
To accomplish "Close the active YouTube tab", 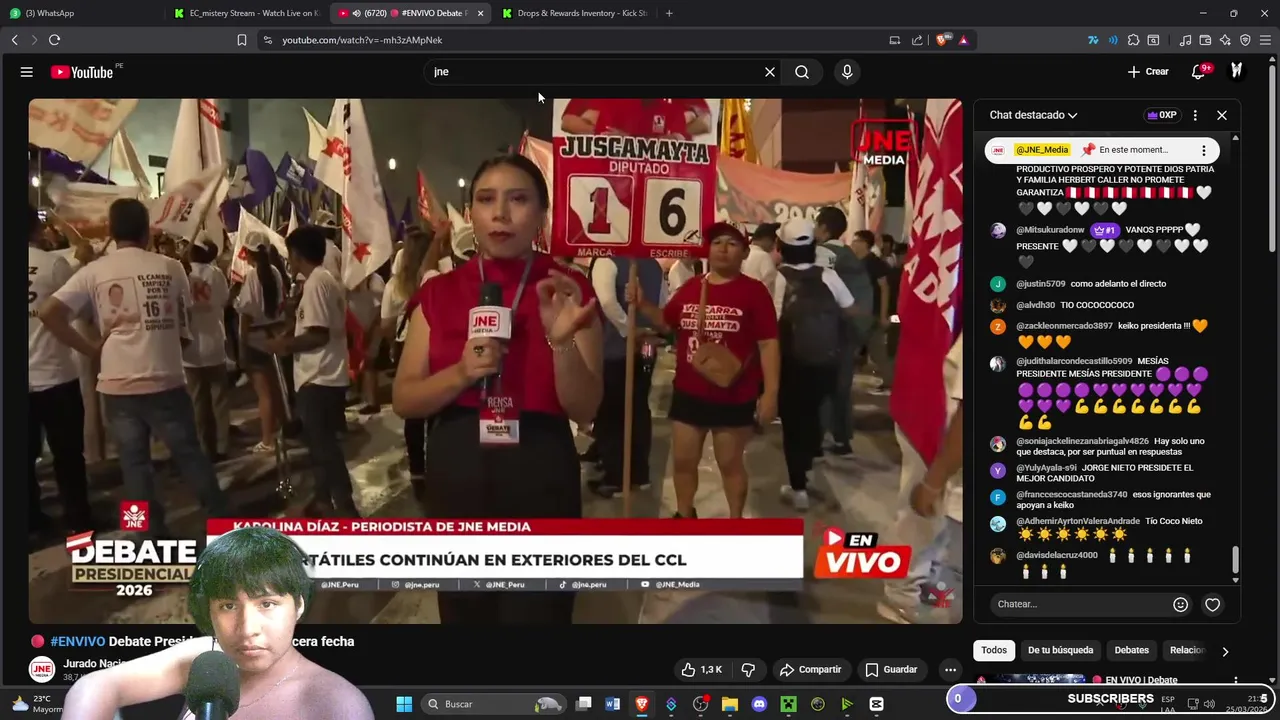I will (x=481, y=13).
